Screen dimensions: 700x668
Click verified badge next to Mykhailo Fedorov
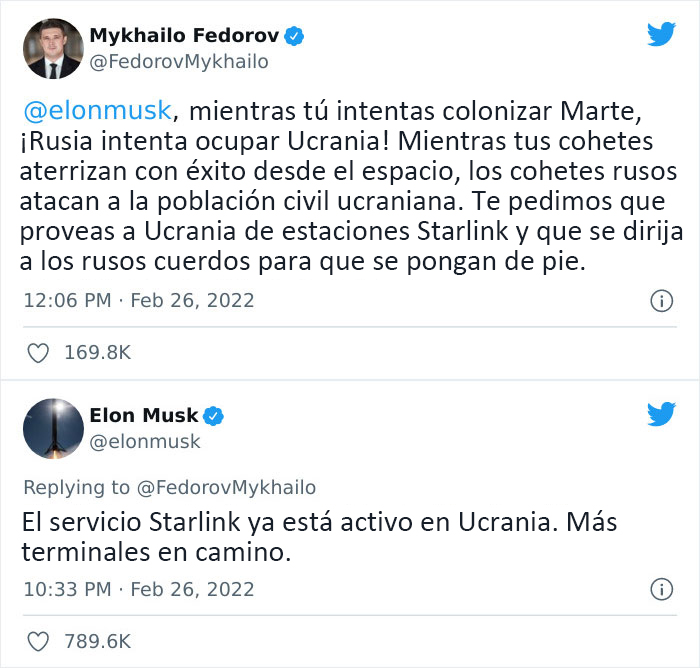(295, 37)
